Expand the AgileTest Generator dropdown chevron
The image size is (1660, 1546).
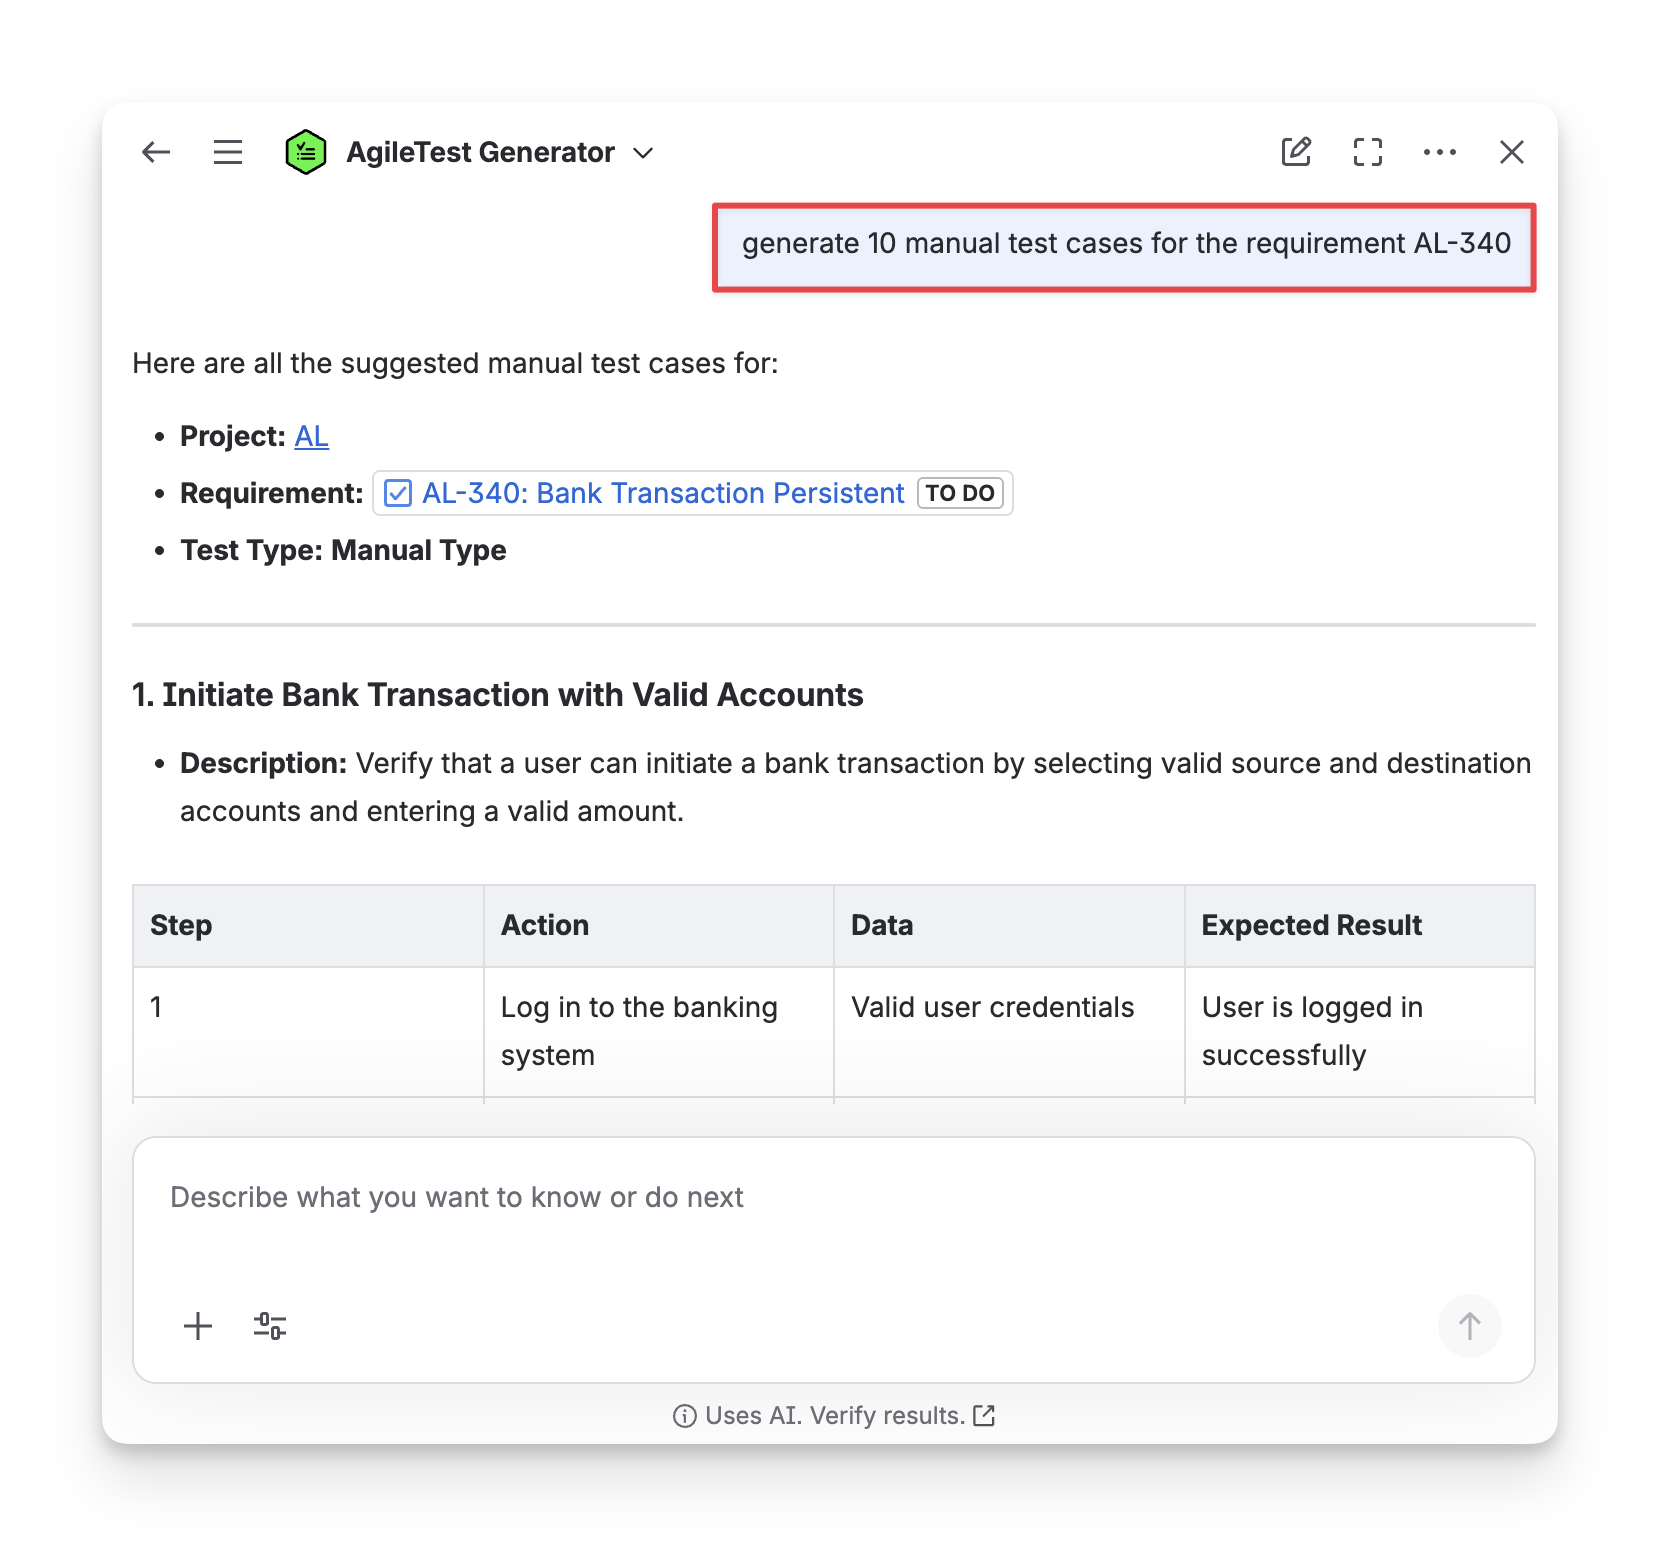point(644,153)
